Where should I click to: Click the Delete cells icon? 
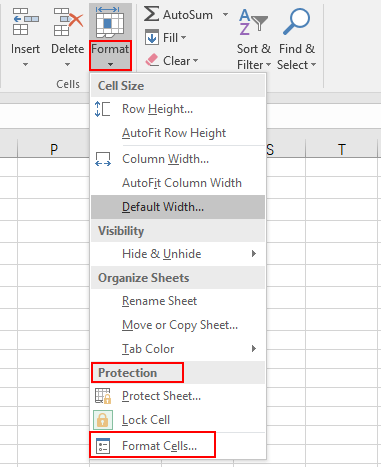point(69,22)
